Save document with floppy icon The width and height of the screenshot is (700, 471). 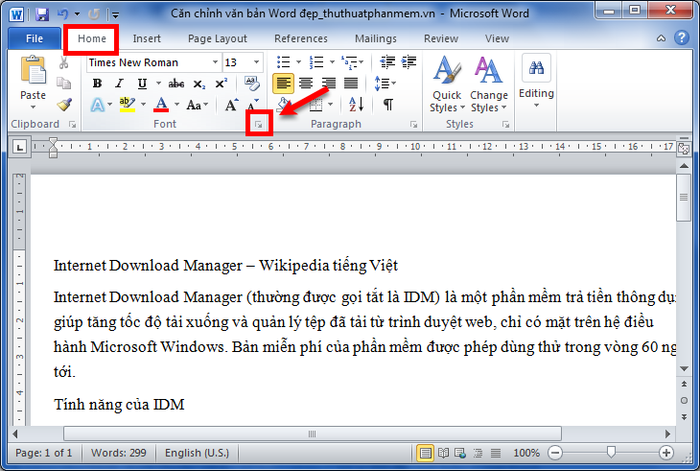[x=42, y=15]
